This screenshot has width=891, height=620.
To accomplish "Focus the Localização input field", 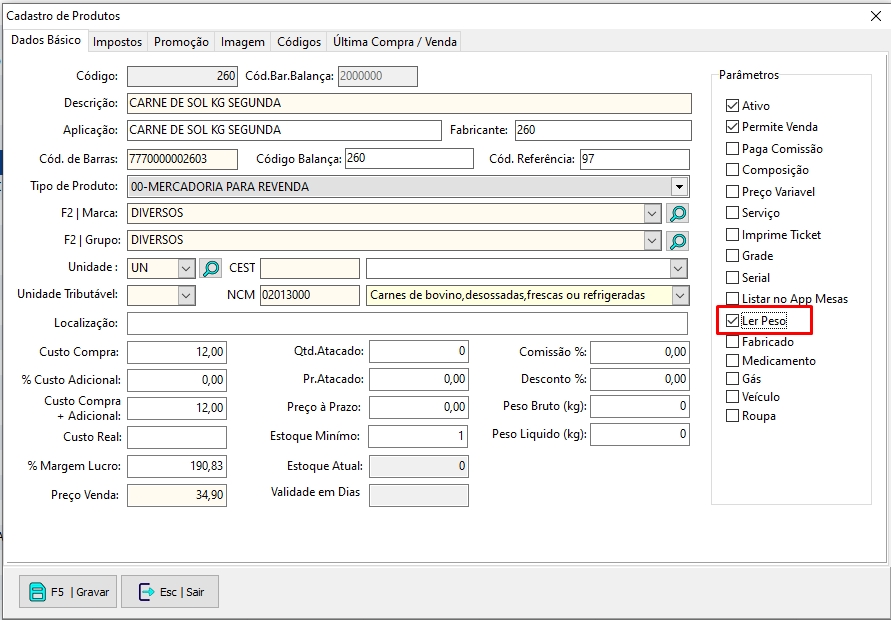I will [x=407, y=323].
